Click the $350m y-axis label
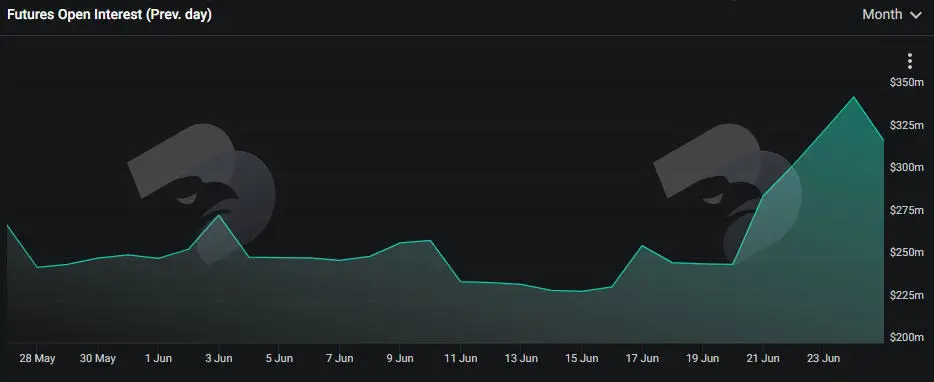Image resolution: width=934 pixels, height=382 pixels. [906, 83]
